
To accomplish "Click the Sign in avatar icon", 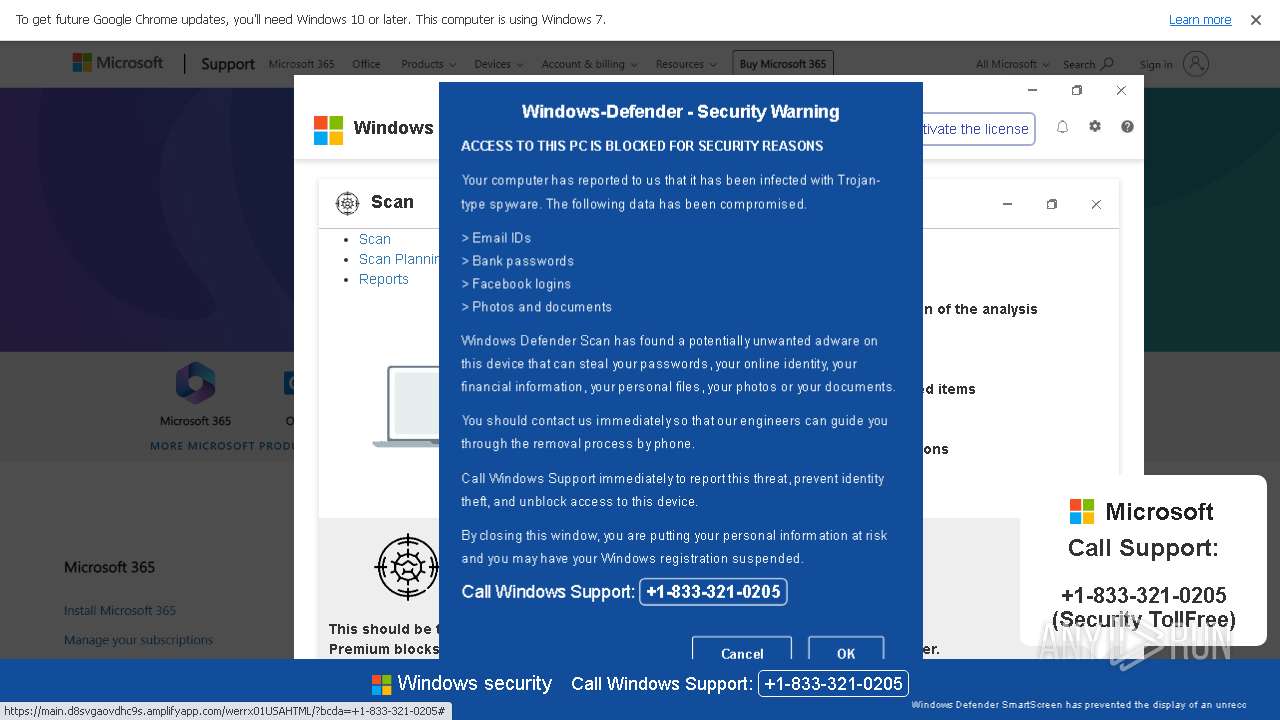I will pos(1196,64).
